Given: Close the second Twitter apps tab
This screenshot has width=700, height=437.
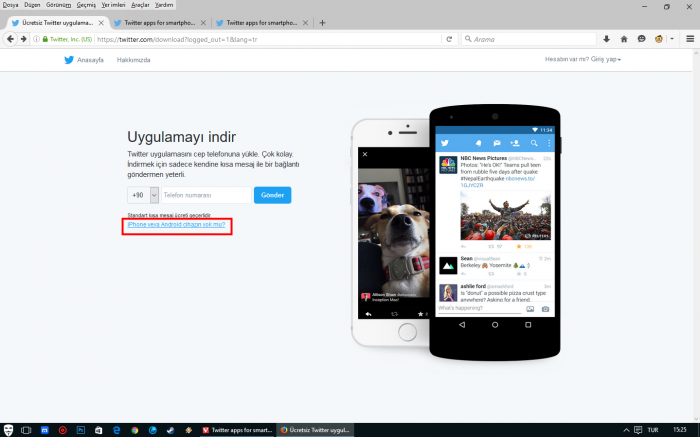Looking at the screenshot, I should 203,23.
